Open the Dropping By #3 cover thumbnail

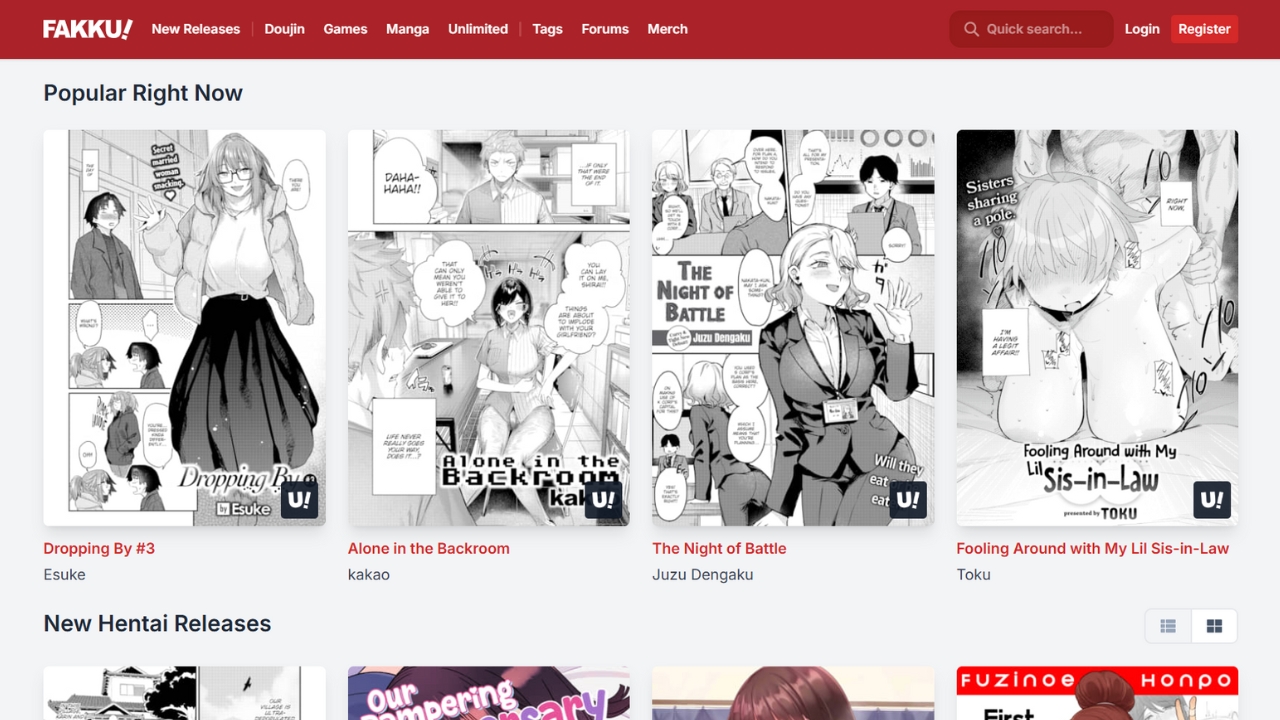(184, 327)
